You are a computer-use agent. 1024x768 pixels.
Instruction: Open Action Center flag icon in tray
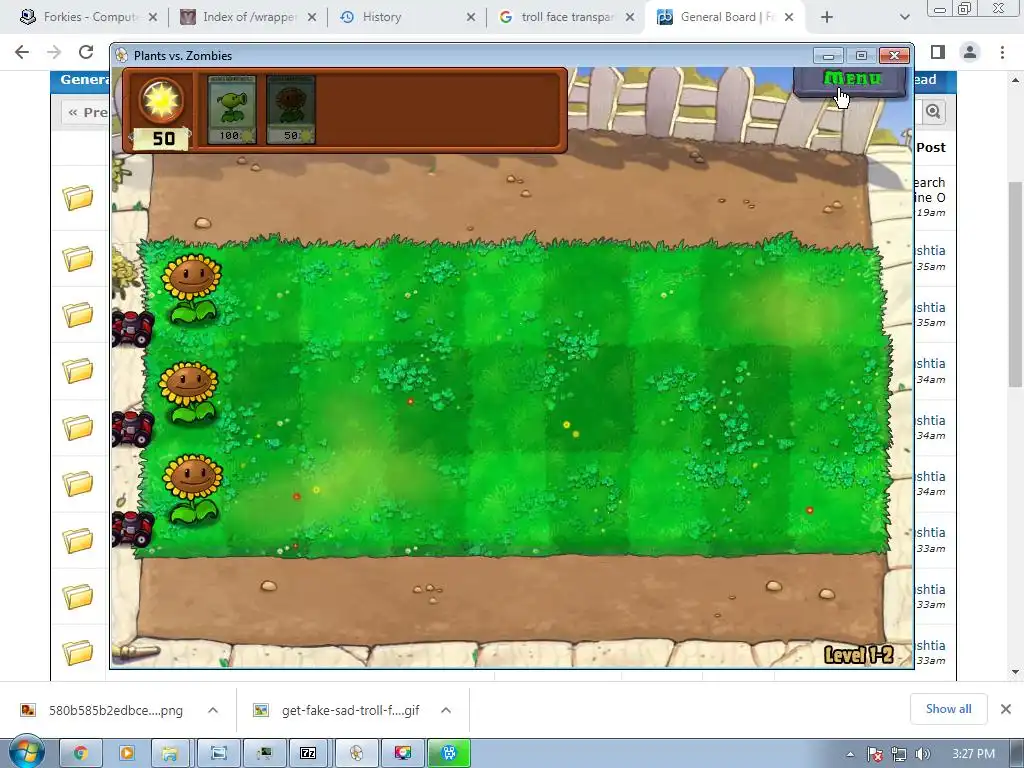875,754
